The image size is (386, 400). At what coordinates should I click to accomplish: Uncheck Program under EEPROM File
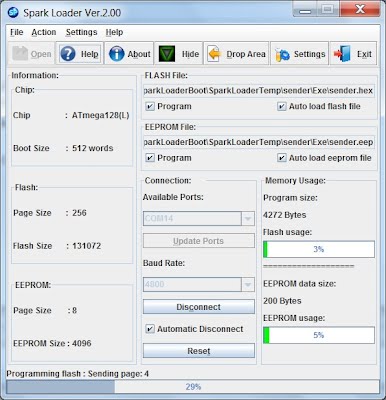click(x=150, y=158)
